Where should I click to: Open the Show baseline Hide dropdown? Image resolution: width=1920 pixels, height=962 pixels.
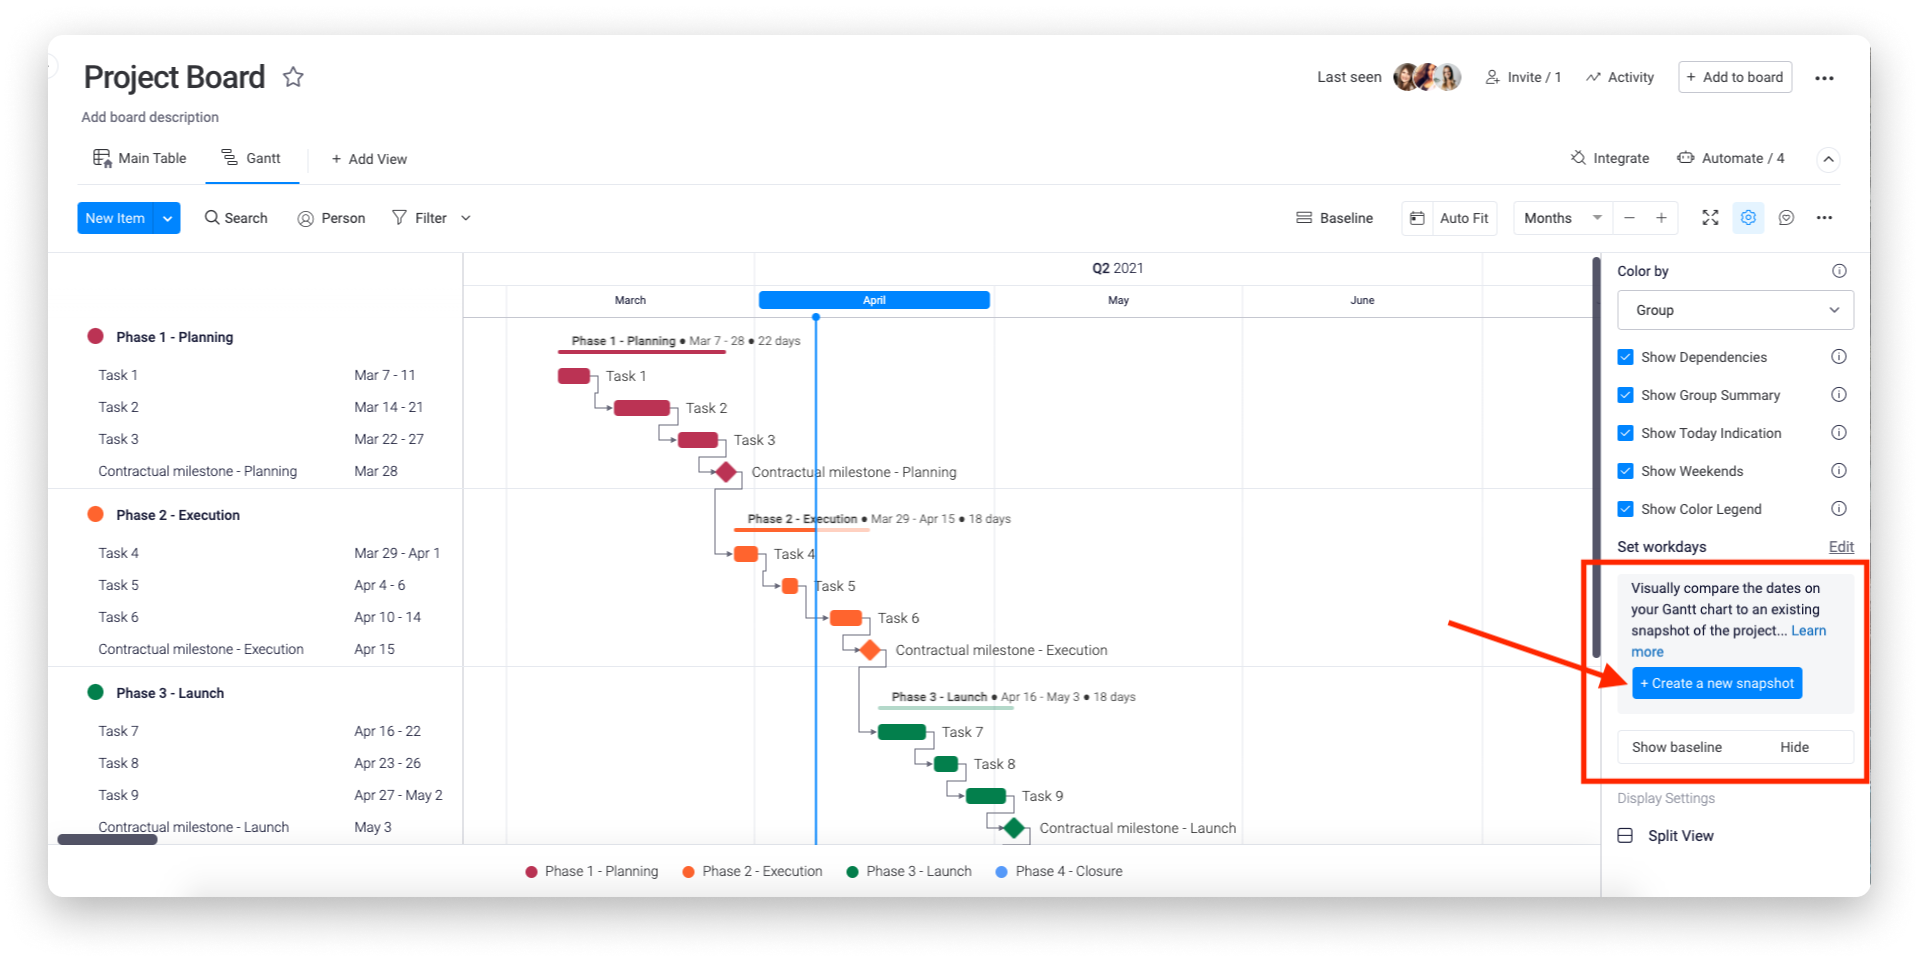click(x=1735, y=747)
